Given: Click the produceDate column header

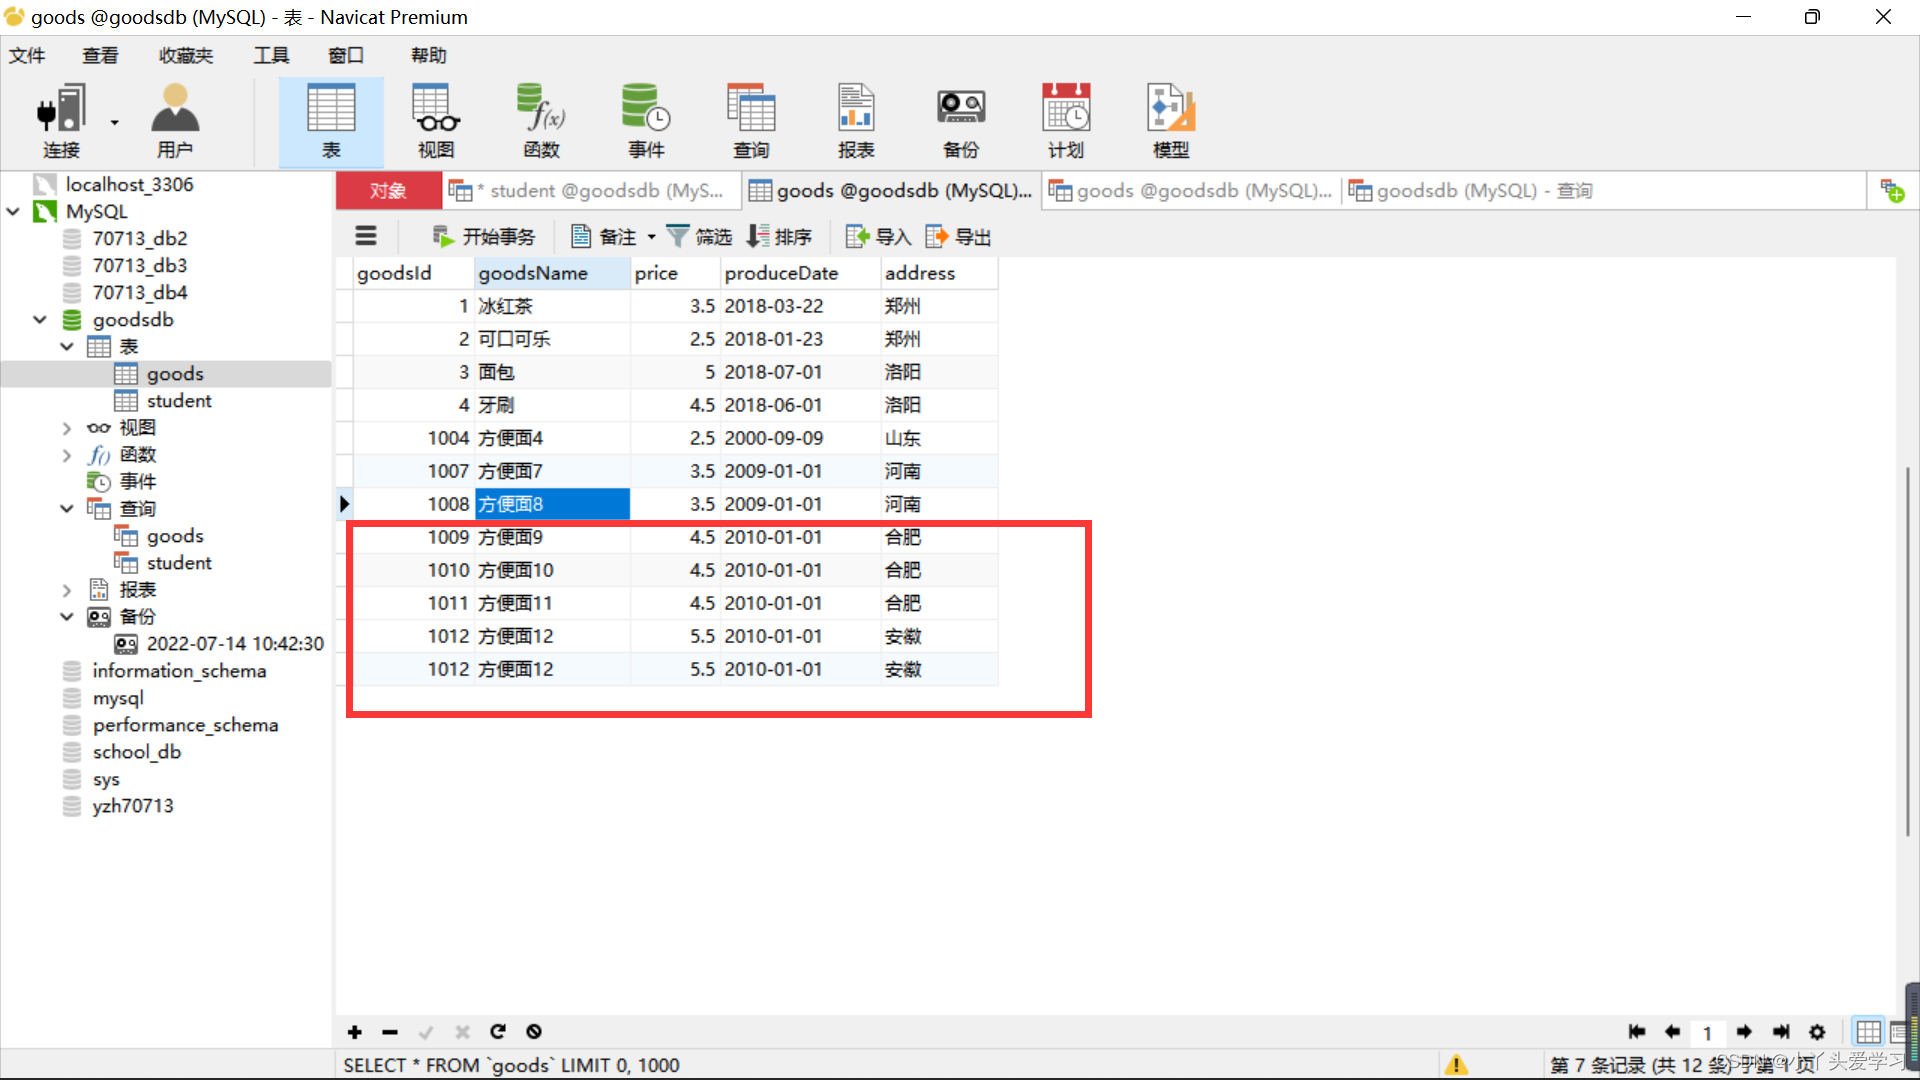Looking at the screenshot, I should tap(800, 273).
